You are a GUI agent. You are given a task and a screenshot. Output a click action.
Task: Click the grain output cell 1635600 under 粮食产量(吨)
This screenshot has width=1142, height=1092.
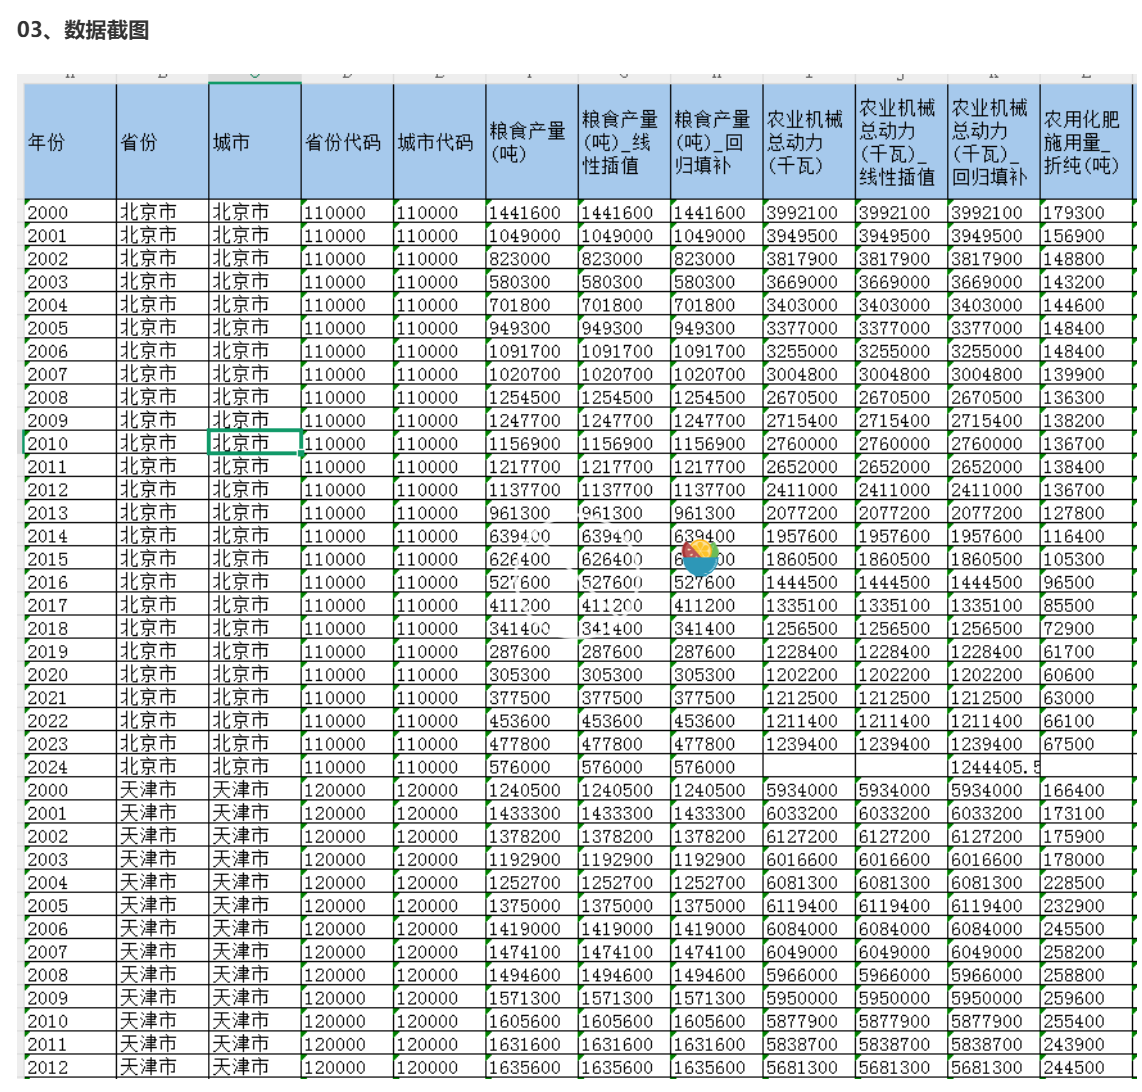(532, 1067)
